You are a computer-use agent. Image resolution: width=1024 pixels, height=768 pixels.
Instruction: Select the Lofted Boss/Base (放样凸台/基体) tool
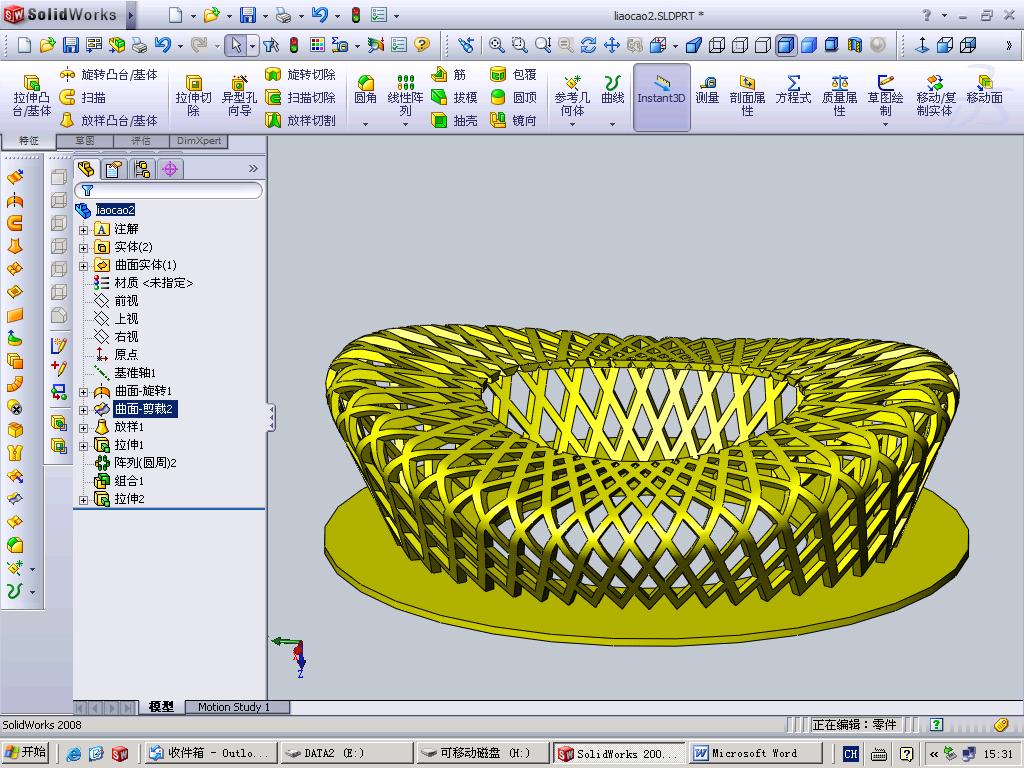[x=108, y=120]
